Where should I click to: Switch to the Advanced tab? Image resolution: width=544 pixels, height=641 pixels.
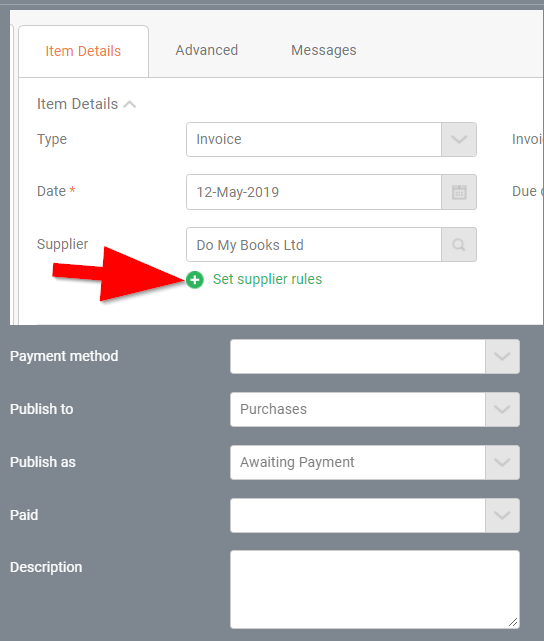click(x=207, y=50)
